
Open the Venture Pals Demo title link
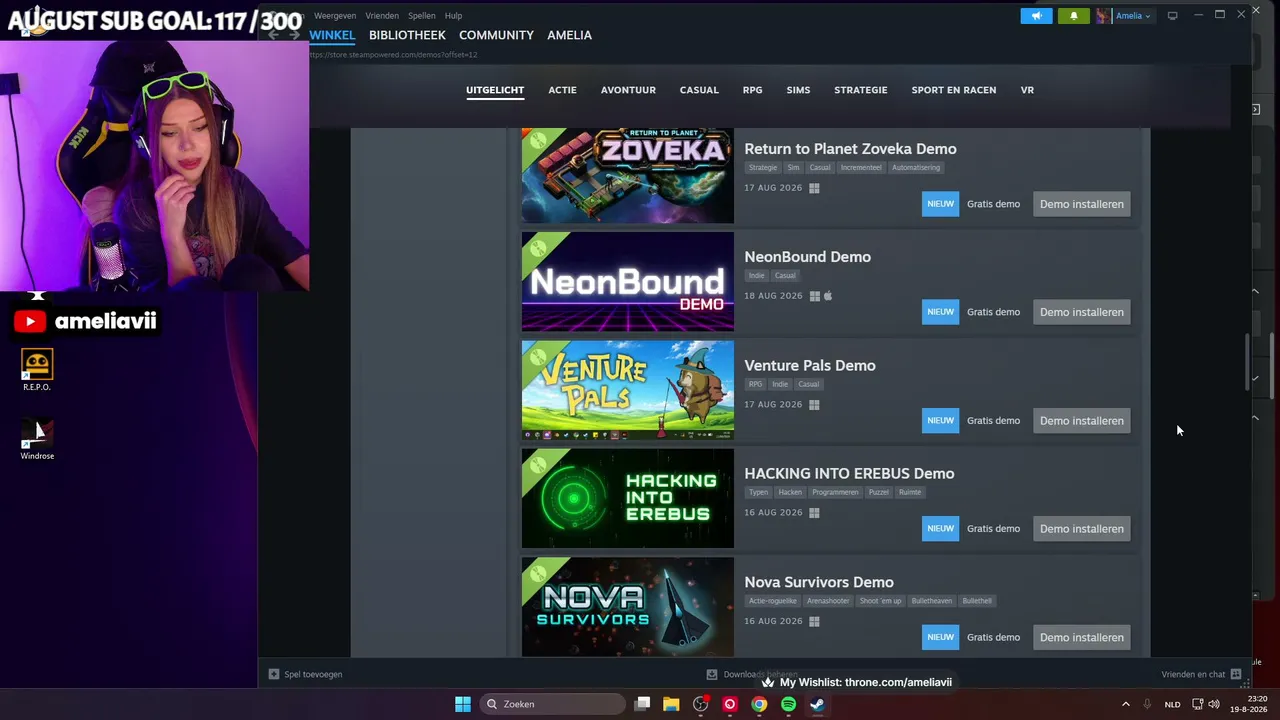pyautogui.click(x=810, y=366)
